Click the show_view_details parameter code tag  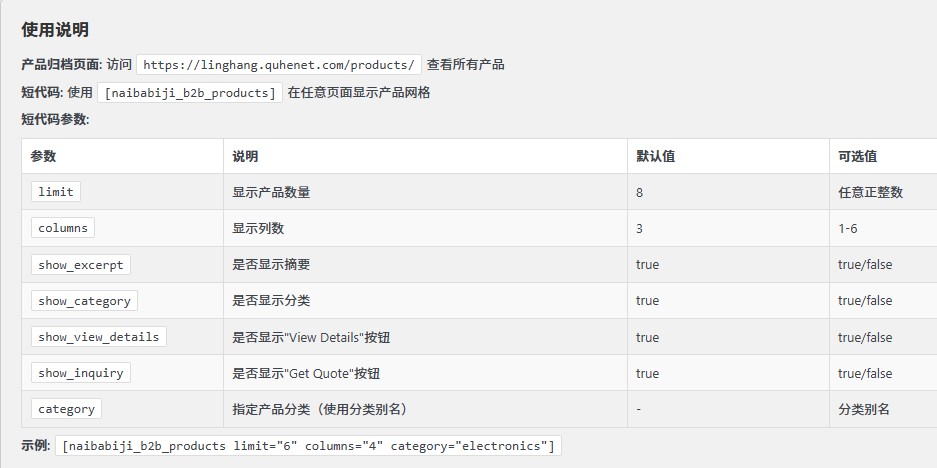(98, 337)
